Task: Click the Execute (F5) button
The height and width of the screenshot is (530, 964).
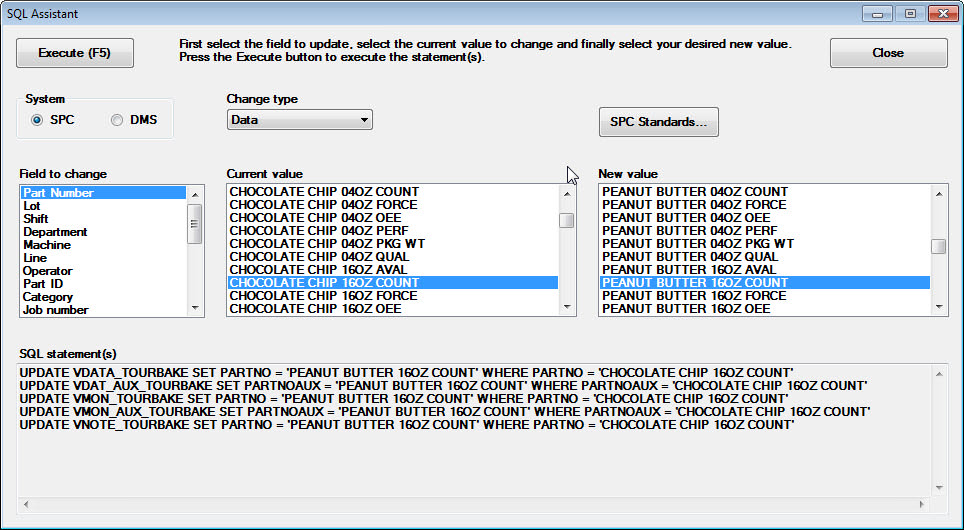Action: [75, 53]
